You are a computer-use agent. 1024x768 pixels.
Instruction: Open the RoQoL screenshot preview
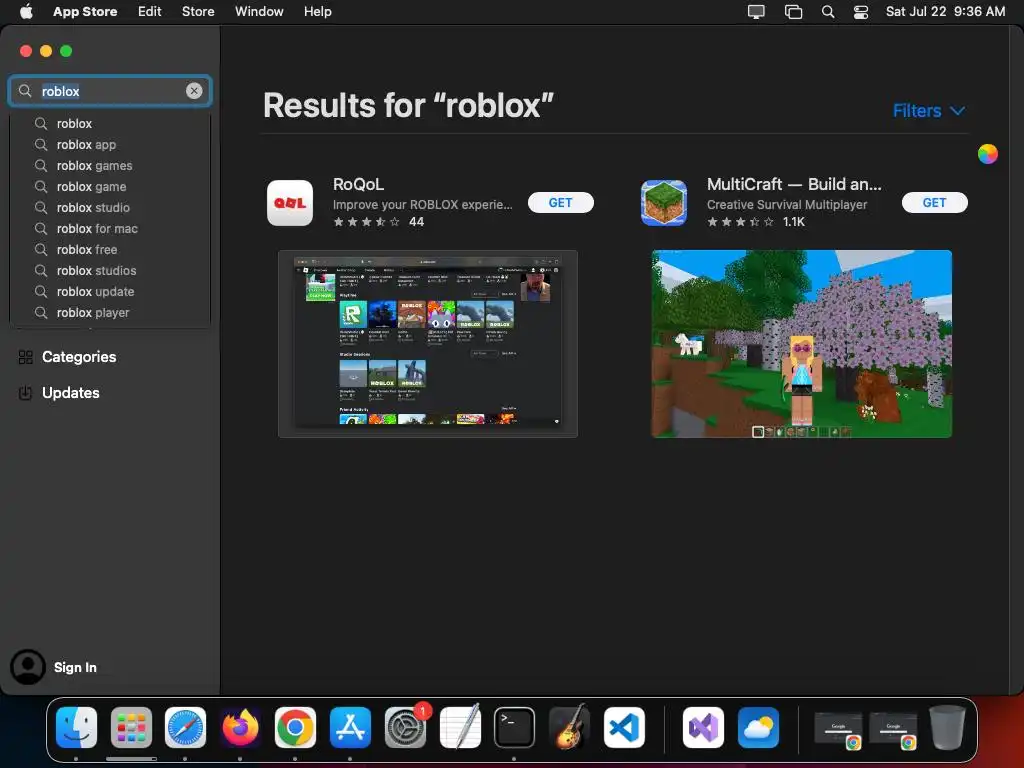[x=428, y=344]
